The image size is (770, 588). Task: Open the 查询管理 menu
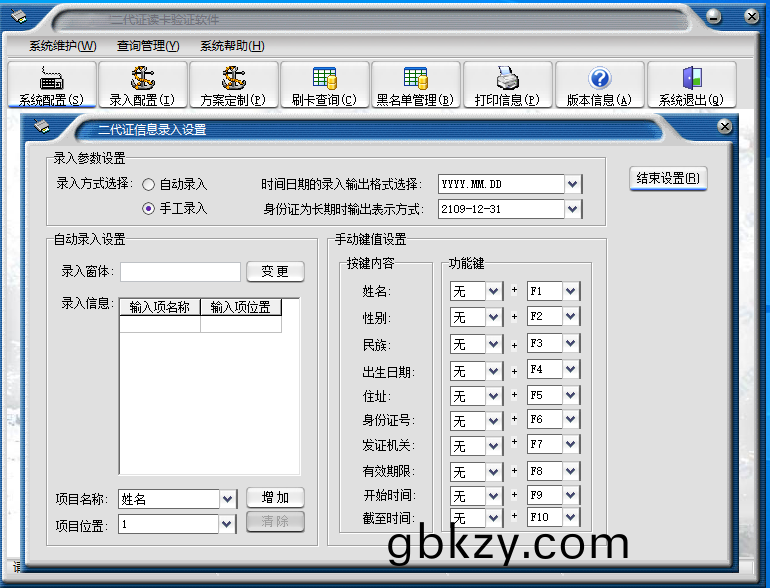pos(148,46)
